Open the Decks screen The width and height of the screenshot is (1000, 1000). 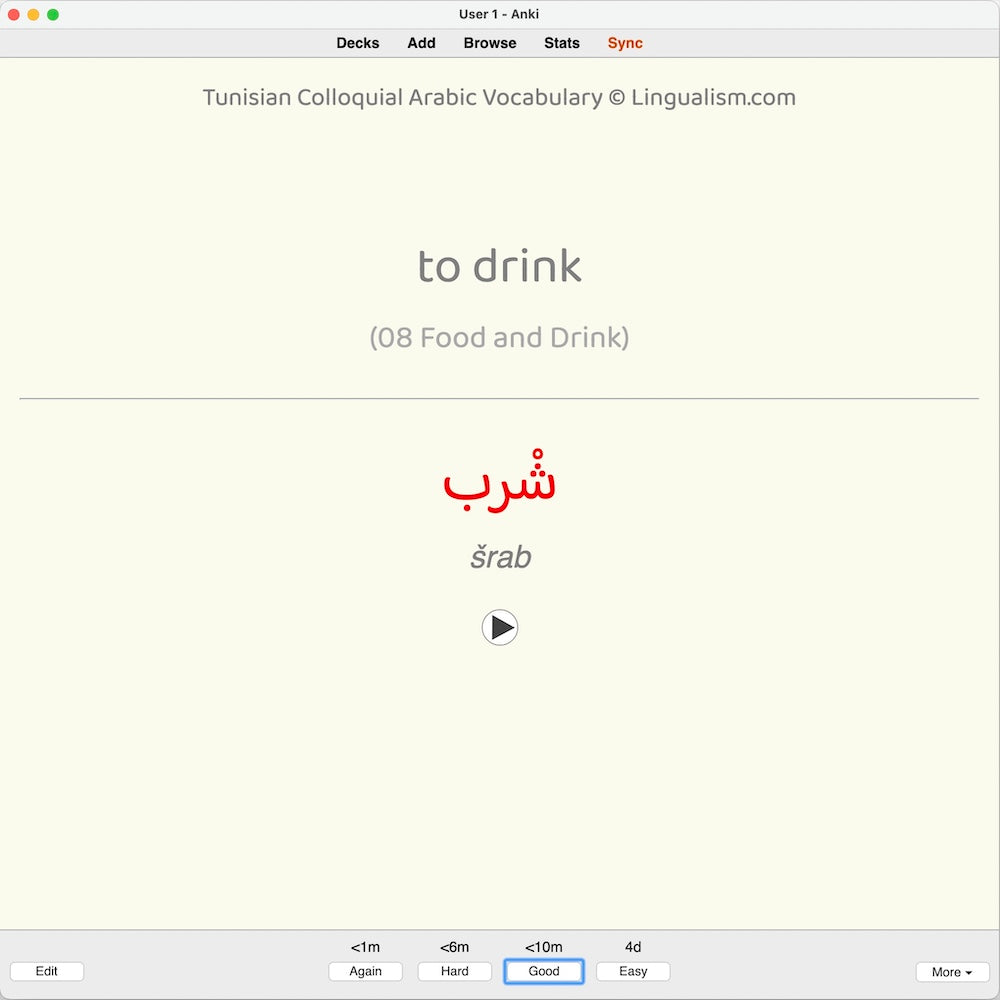(357, 43)
